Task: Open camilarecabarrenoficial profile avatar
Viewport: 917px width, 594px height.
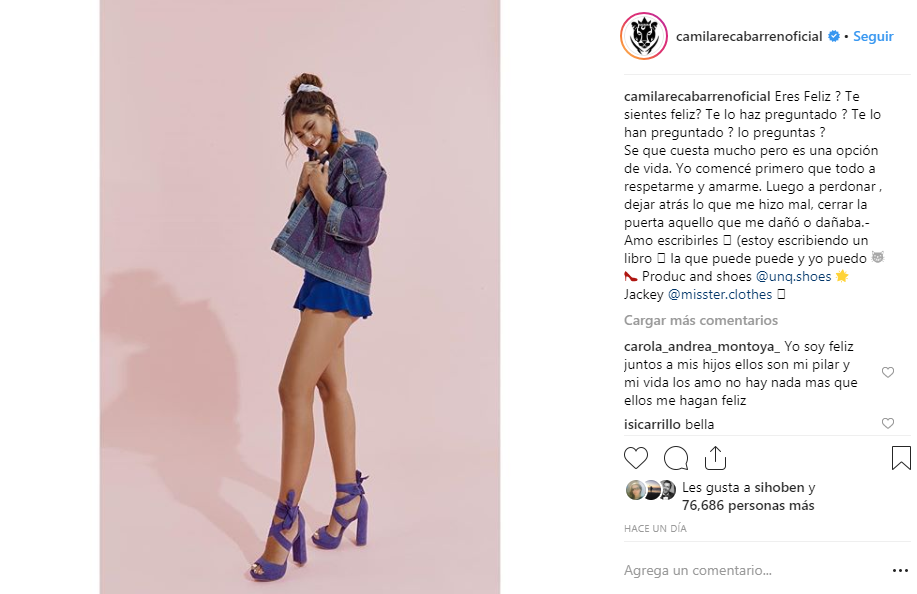Action: pos(644,36)
